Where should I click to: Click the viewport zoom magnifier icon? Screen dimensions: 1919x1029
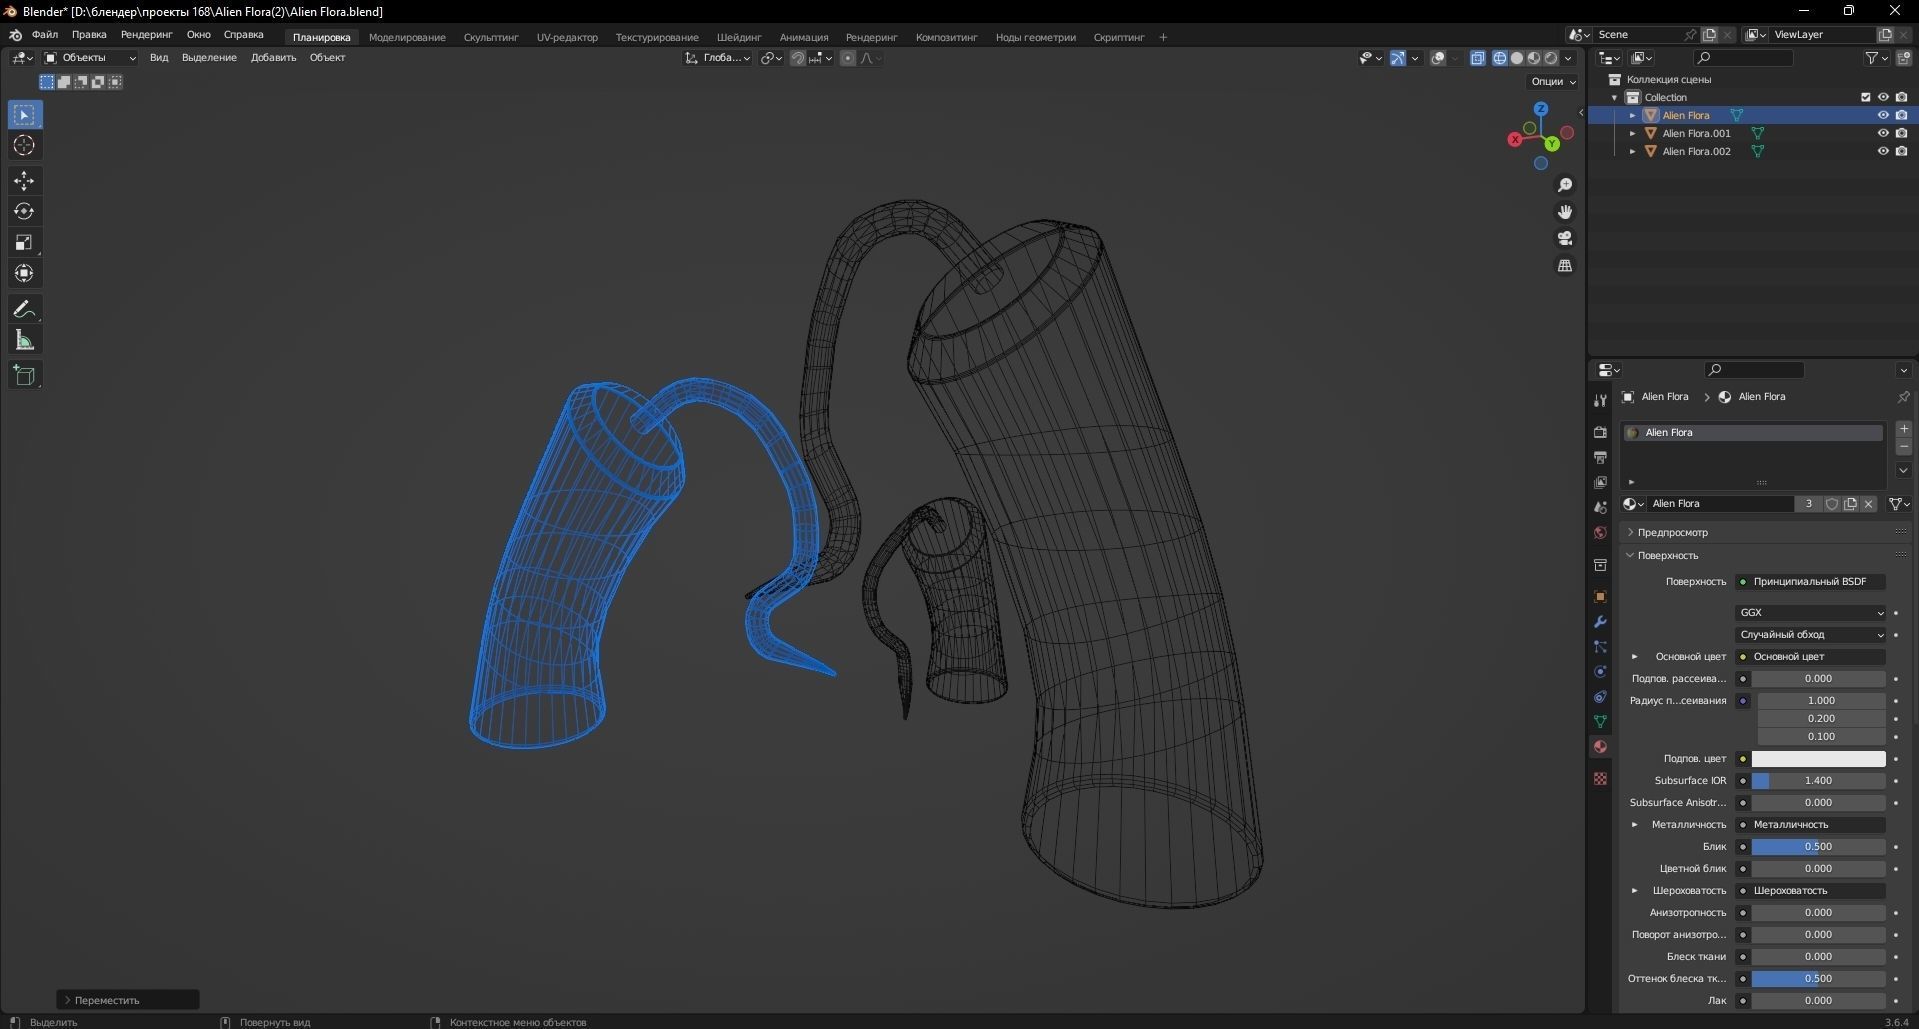1565,185
